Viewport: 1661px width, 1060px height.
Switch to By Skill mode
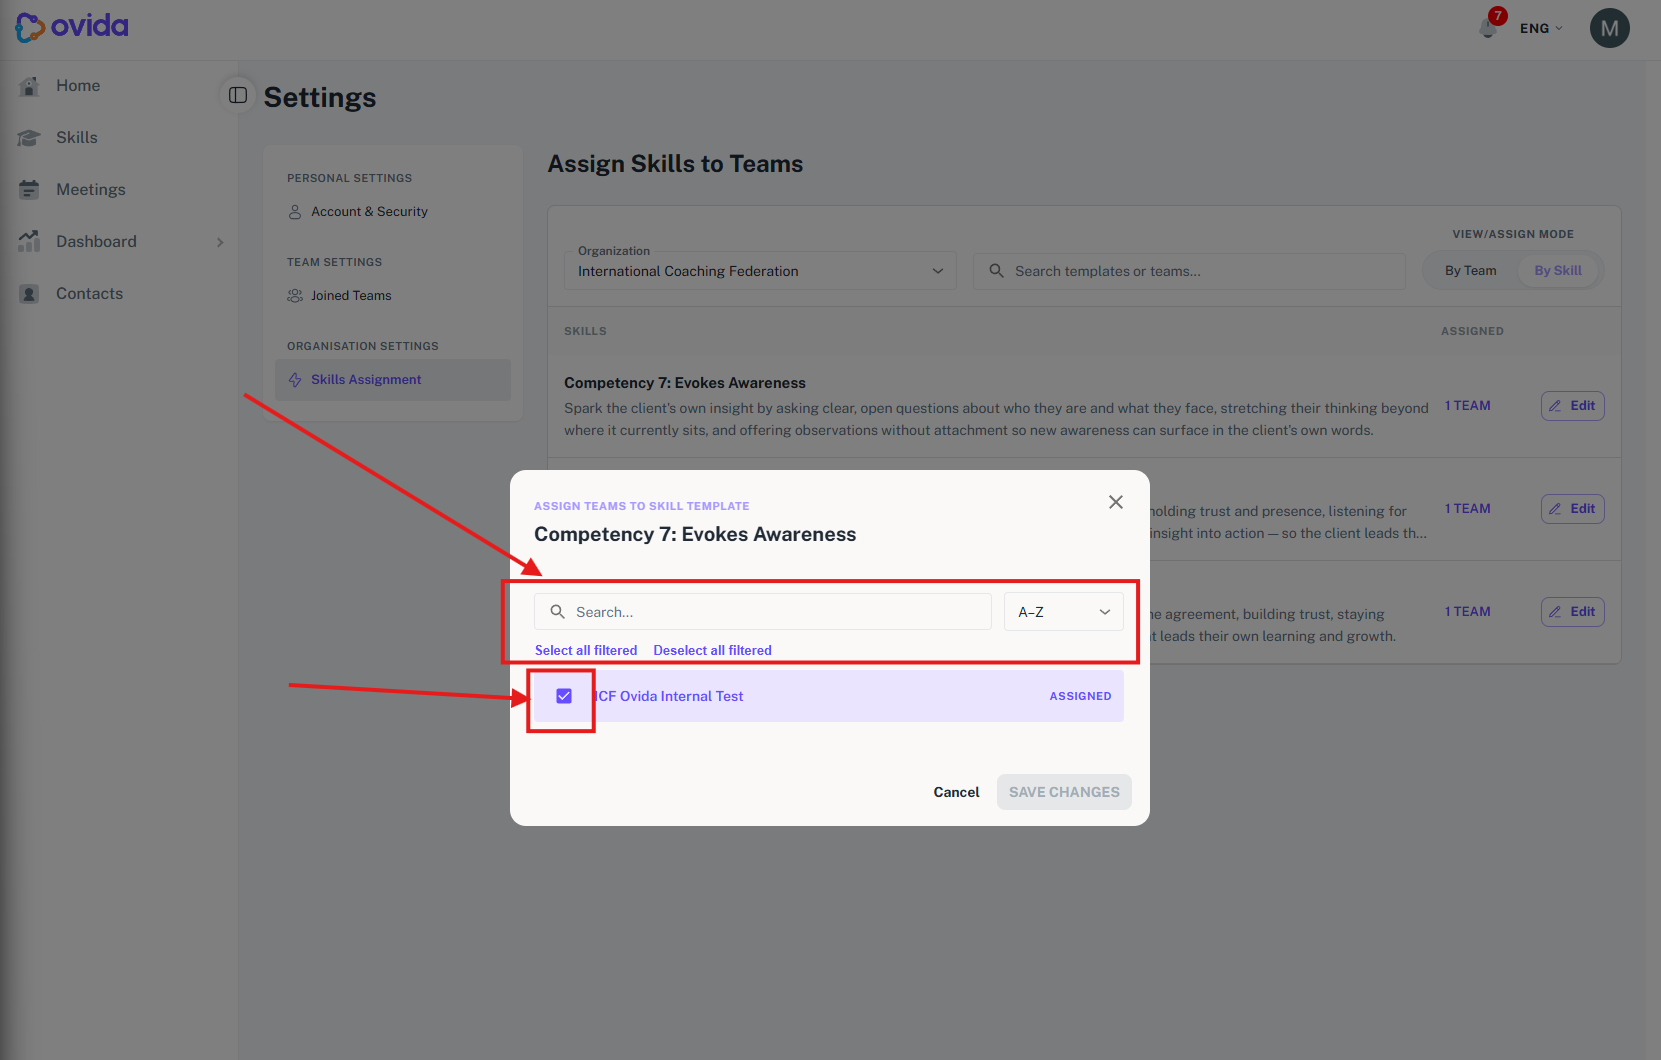1558,271
